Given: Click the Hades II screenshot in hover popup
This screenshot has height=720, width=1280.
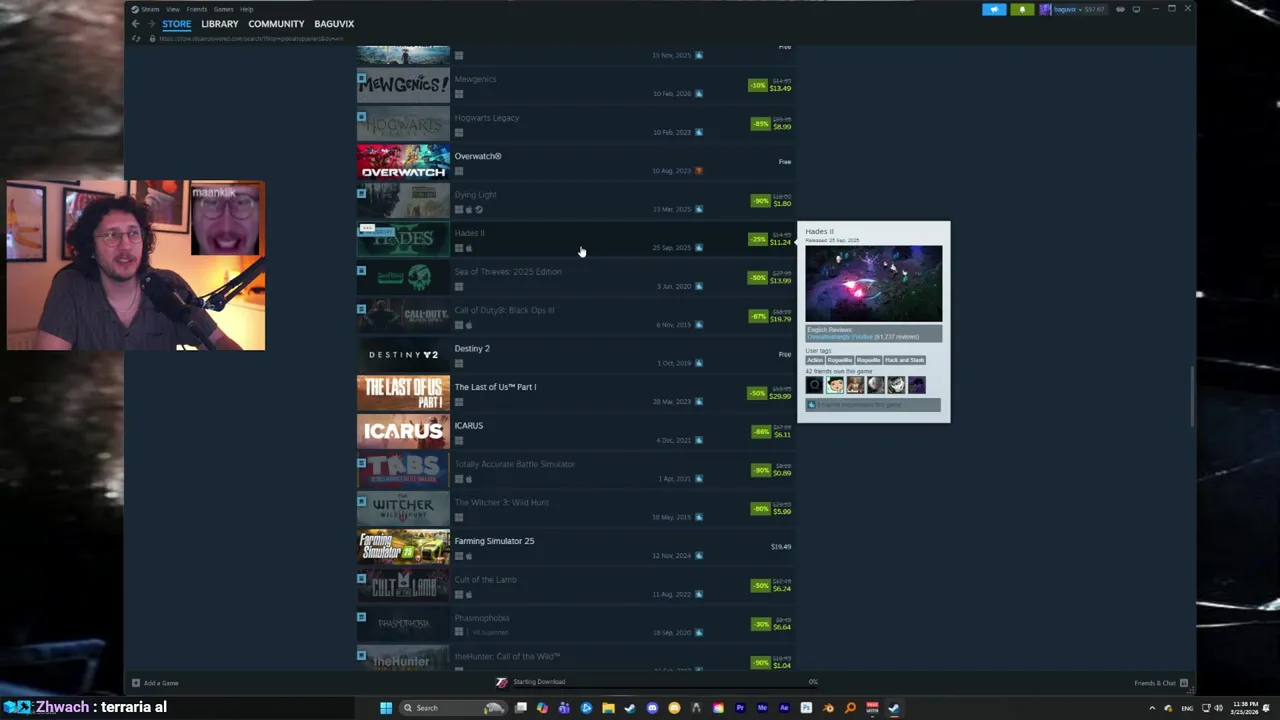Looking at the screenshot, I should point(873,284).
